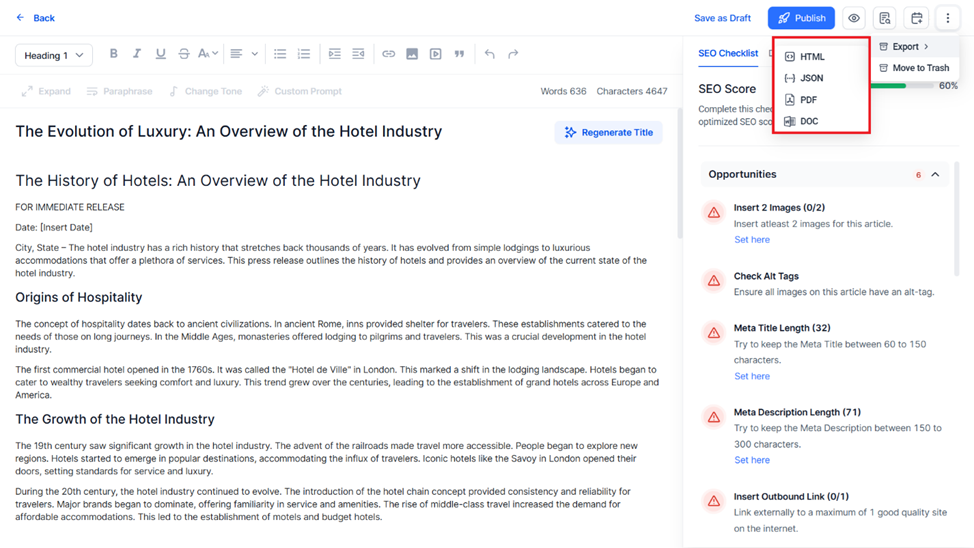Click Set here under Insert 2 Images
The width and height of the screenshot is (974, 548).
point(752,240)
